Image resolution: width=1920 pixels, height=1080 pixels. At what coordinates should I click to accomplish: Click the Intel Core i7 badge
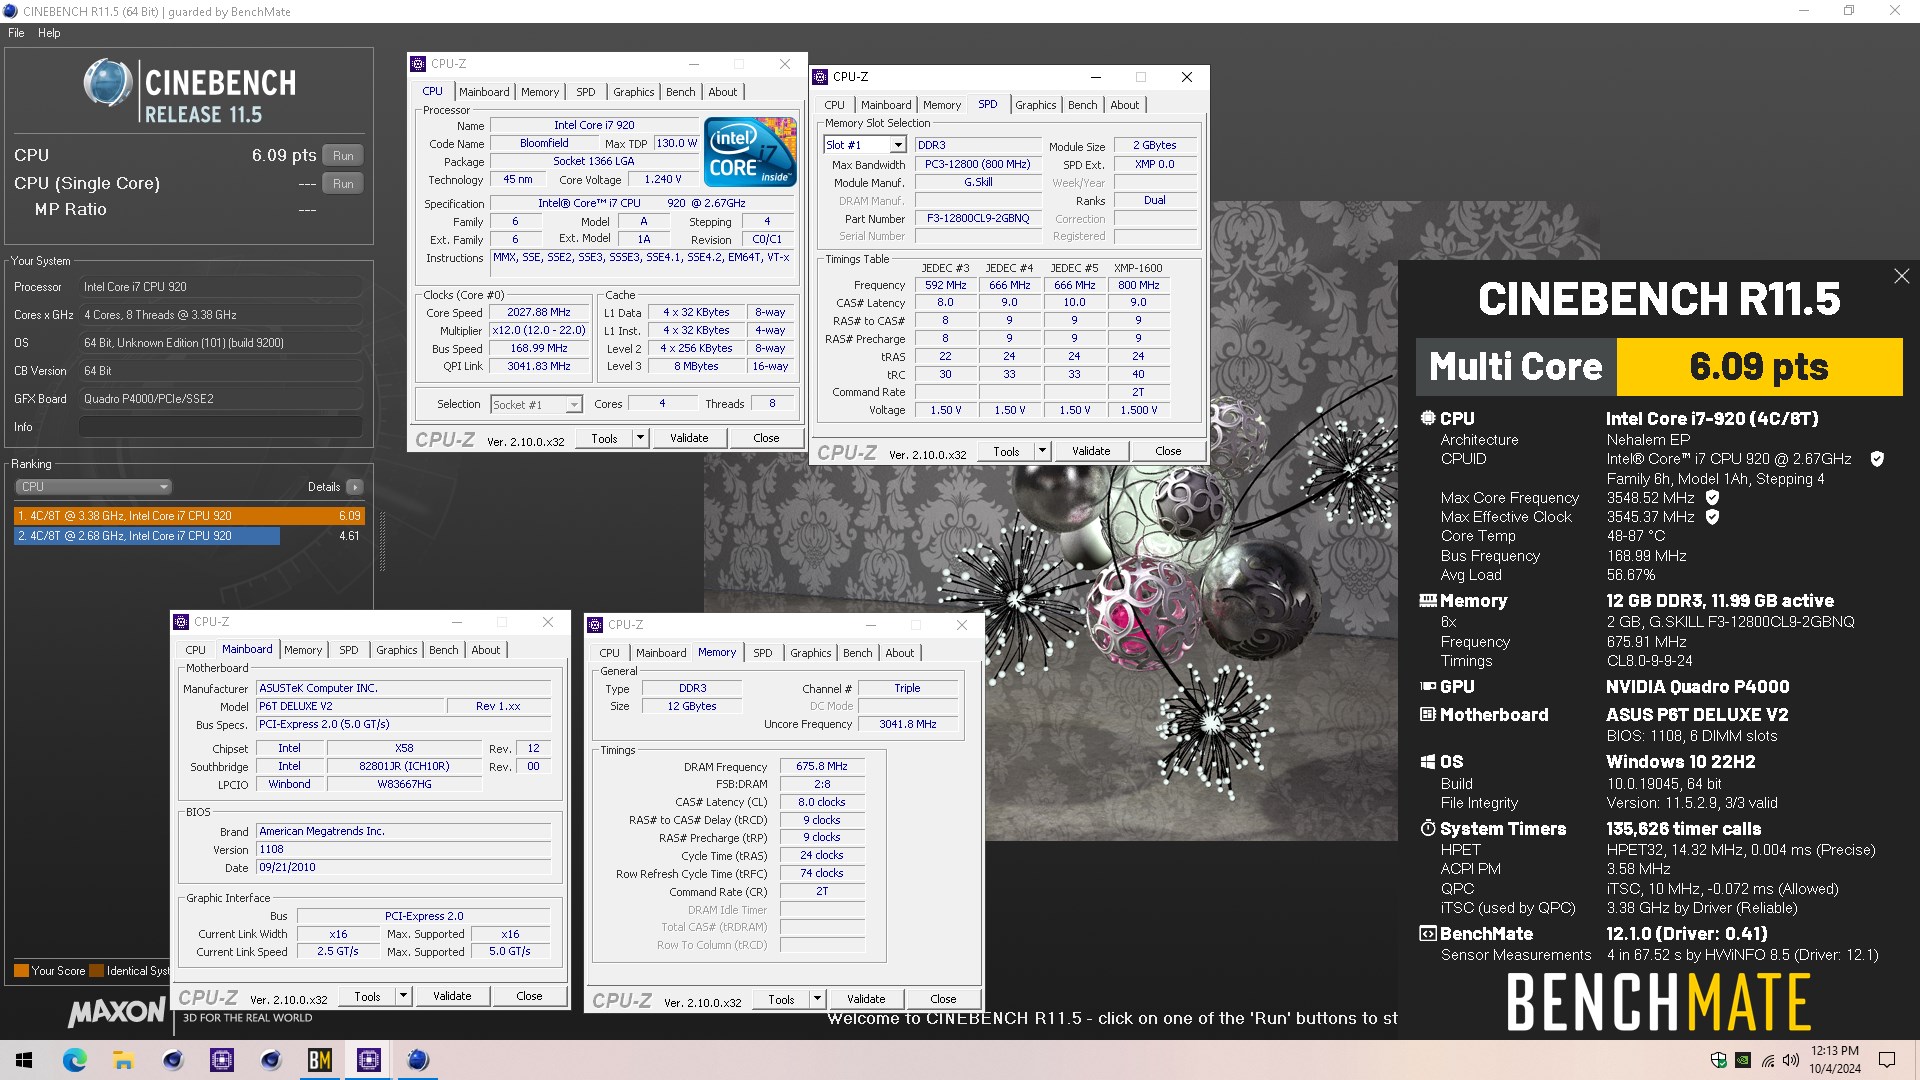click(x=750, y=151)
